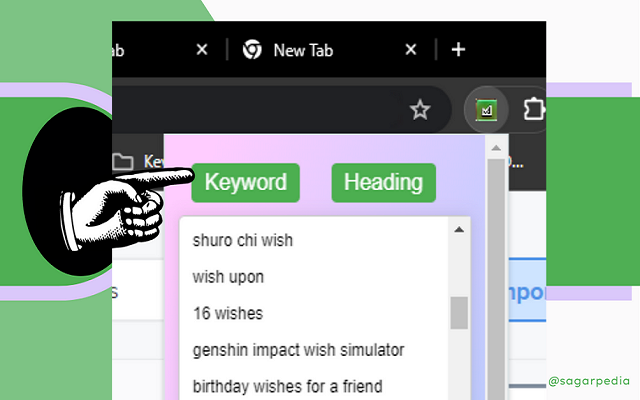The image size is (640, 400).
Task: Close the left partially visible tab
Action: coord(202,50)
